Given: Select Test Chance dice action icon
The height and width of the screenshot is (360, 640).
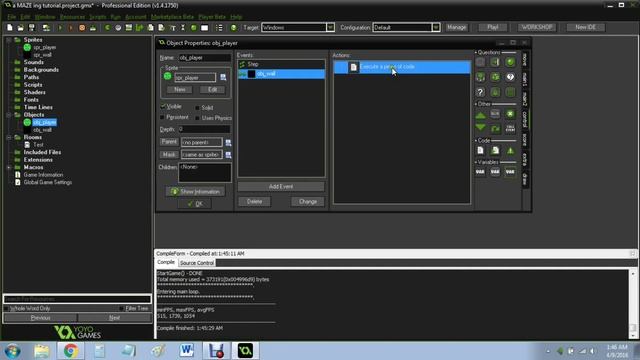Looking at the screenshot, I should click(495, 77).
